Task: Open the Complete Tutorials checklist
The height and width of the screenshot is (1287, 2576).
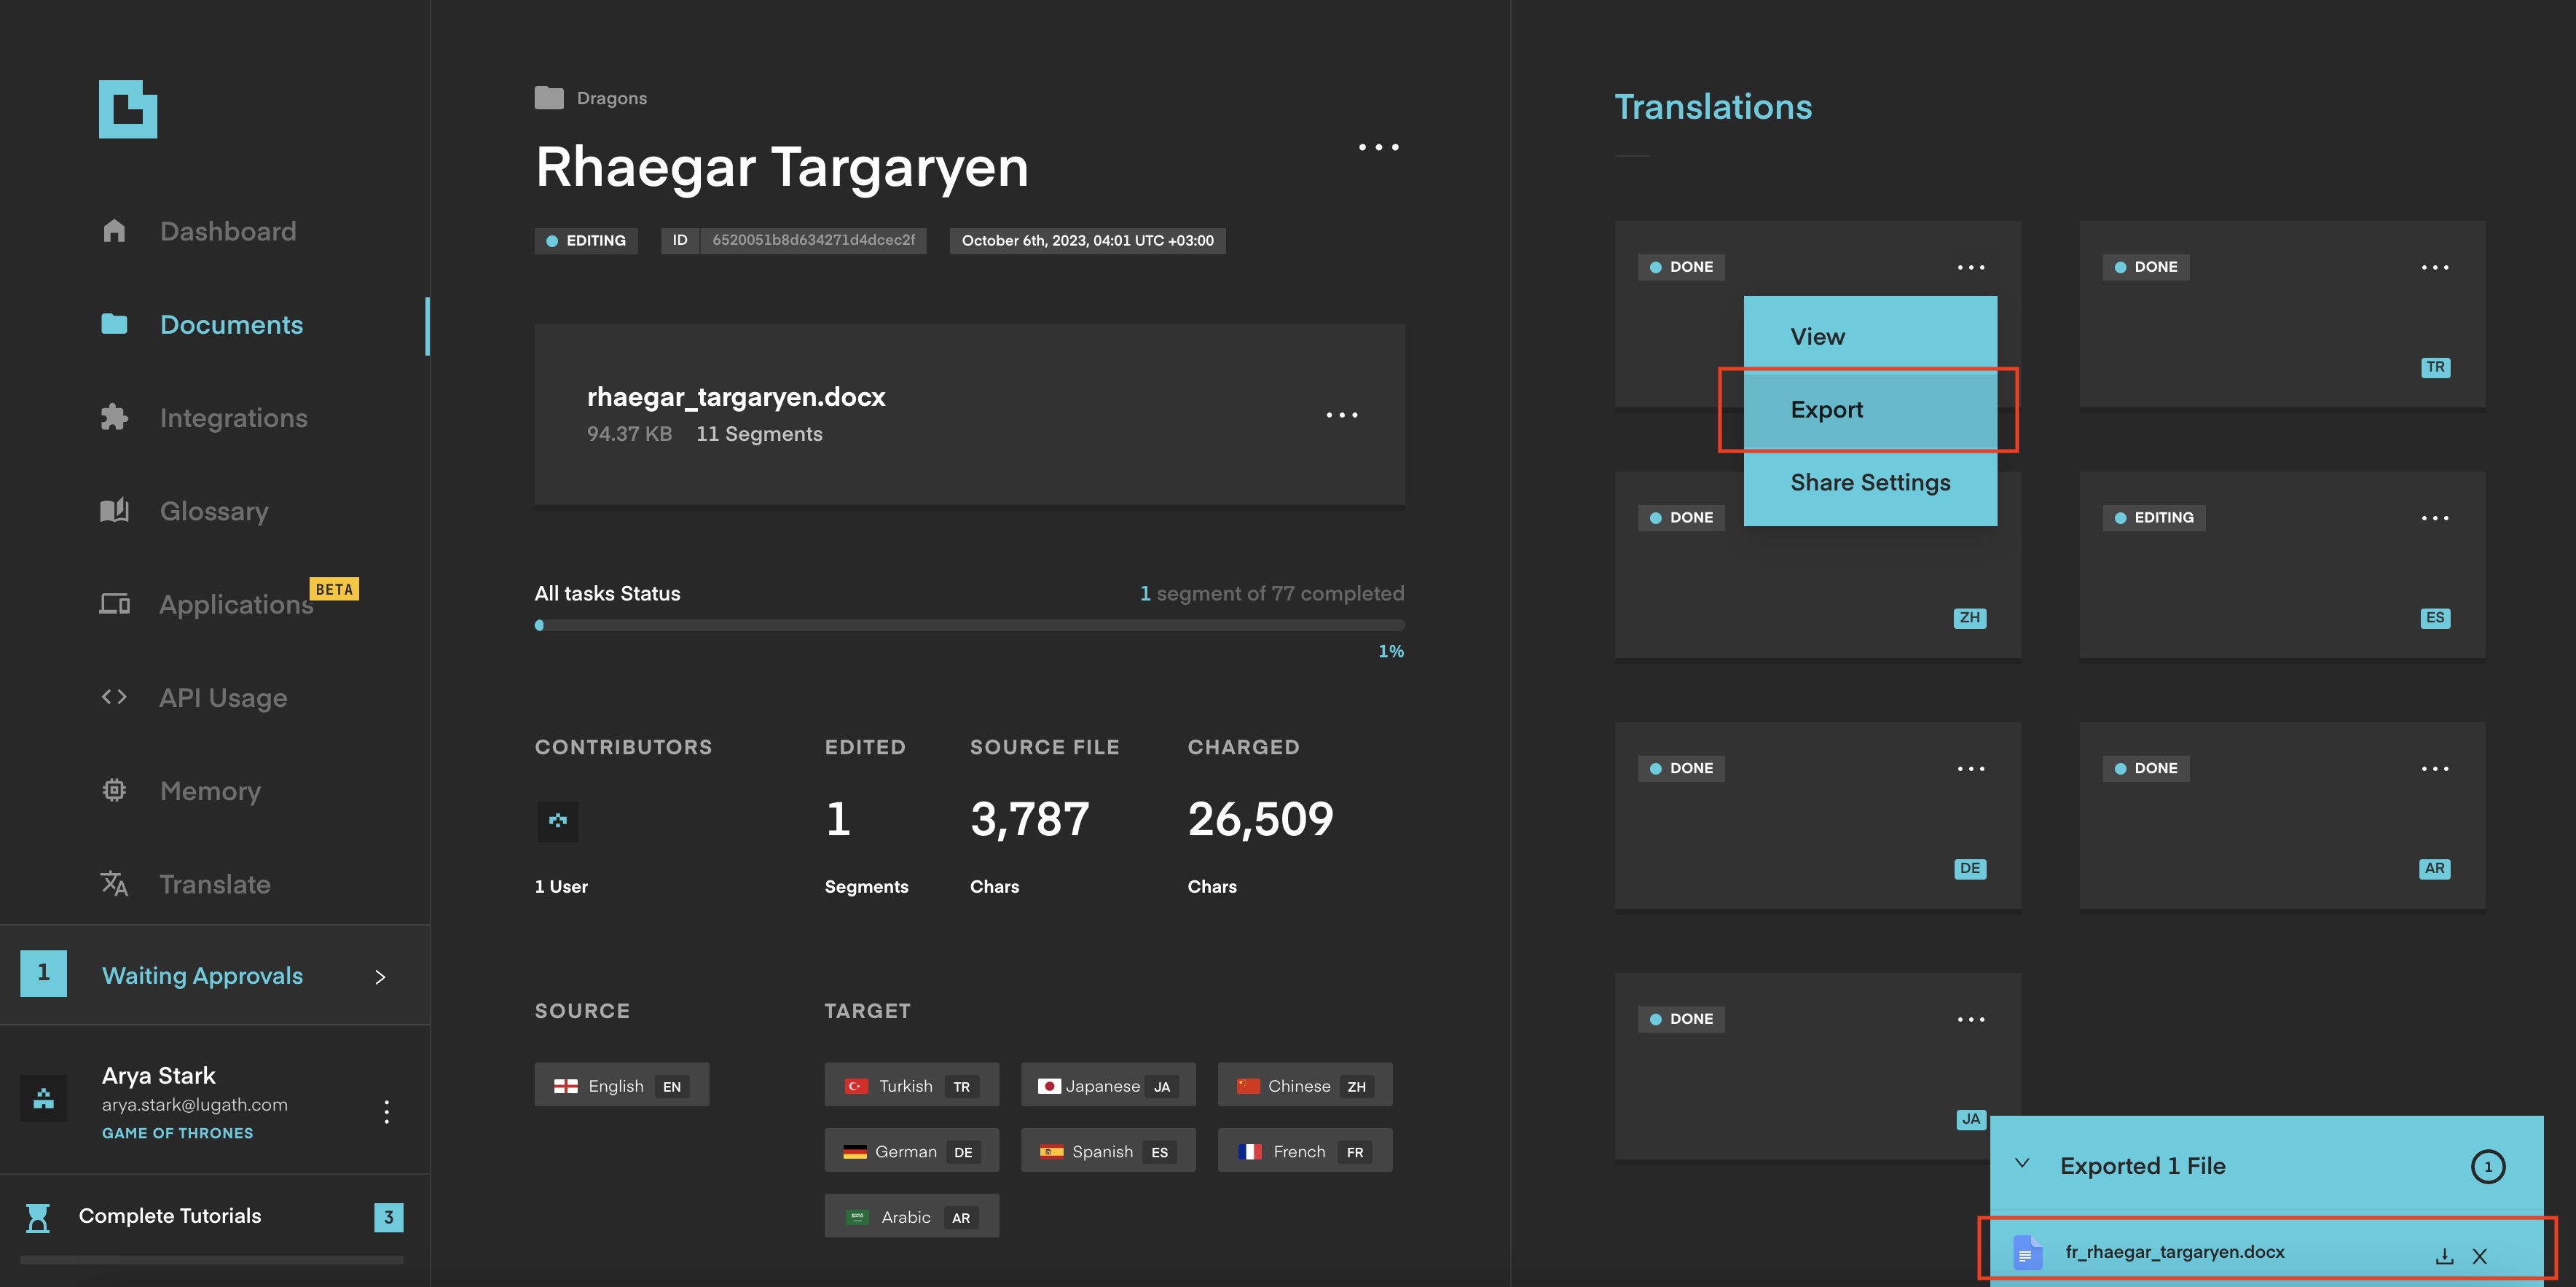Action: point(170,1216)
